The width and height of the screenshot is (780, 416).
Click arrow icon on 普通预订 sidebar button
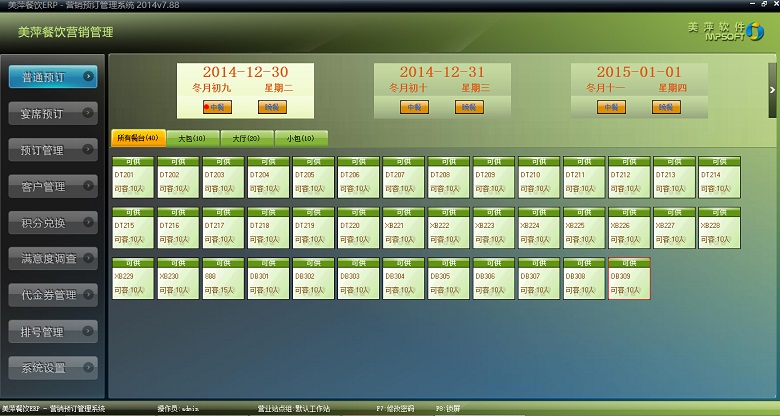click(89, 76)
